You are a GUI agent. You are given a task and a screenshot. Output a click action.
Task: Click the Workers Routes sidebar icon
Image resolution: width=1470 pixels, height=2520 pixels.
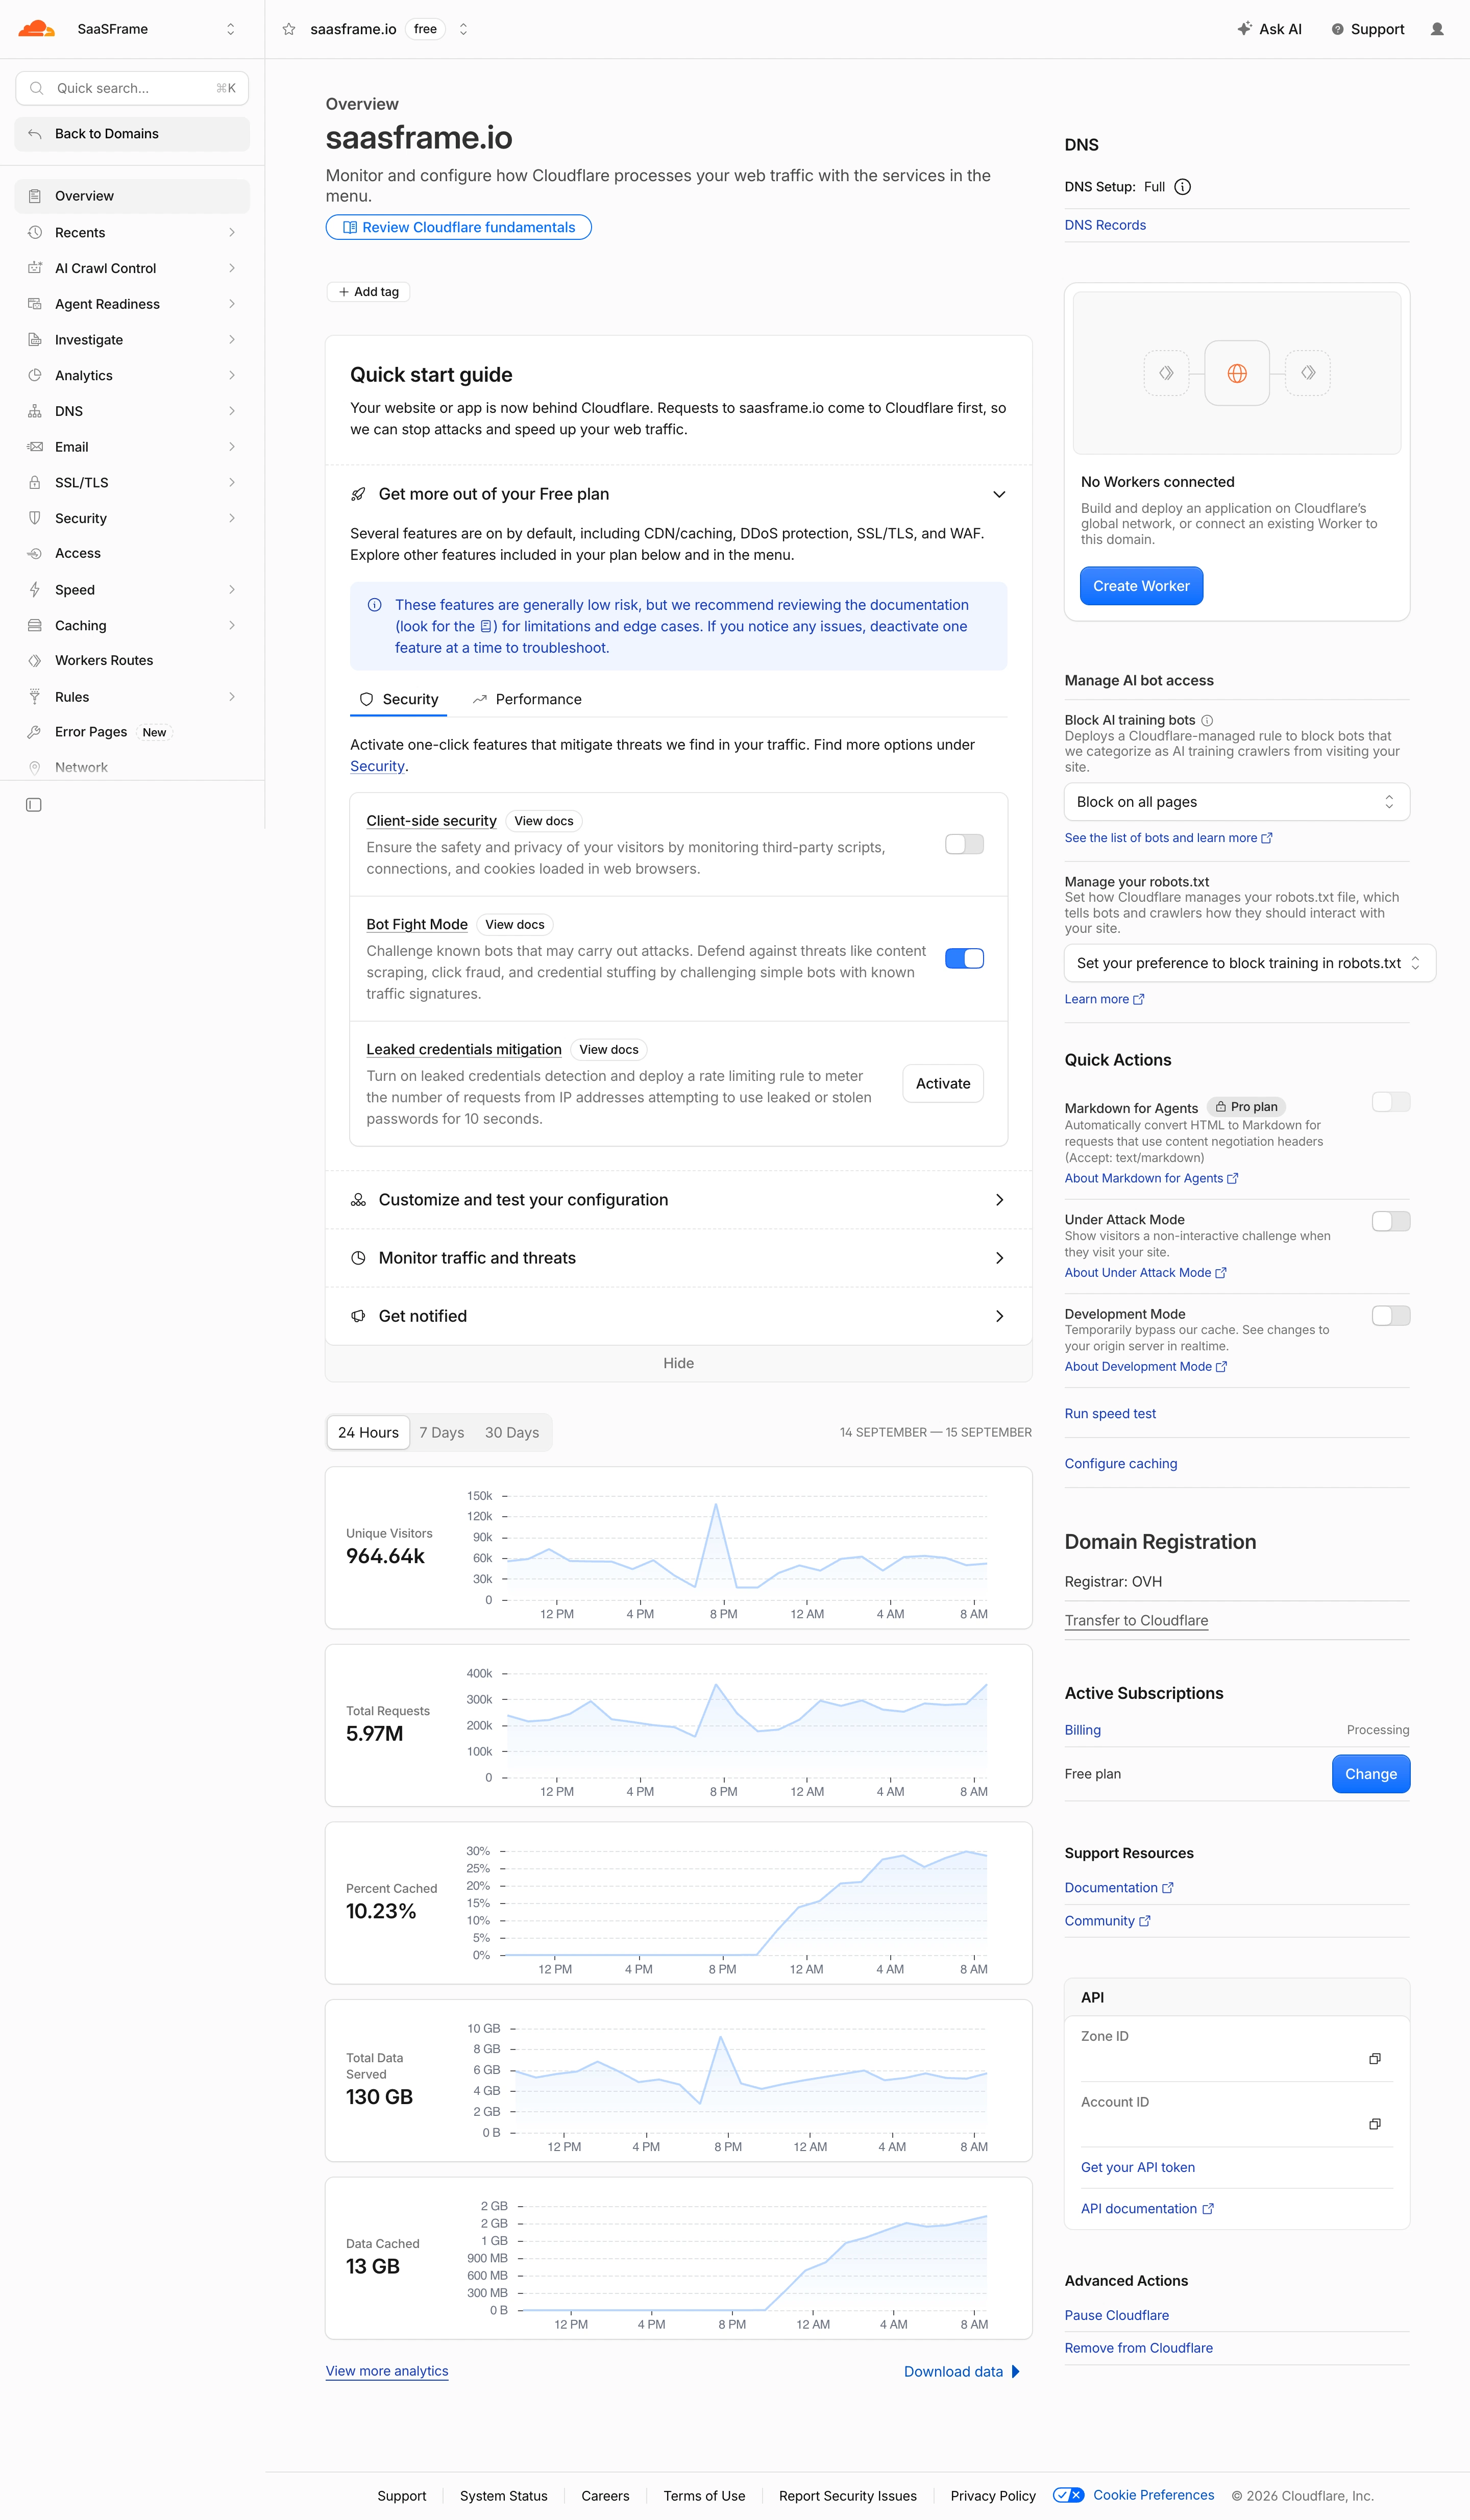35,661
